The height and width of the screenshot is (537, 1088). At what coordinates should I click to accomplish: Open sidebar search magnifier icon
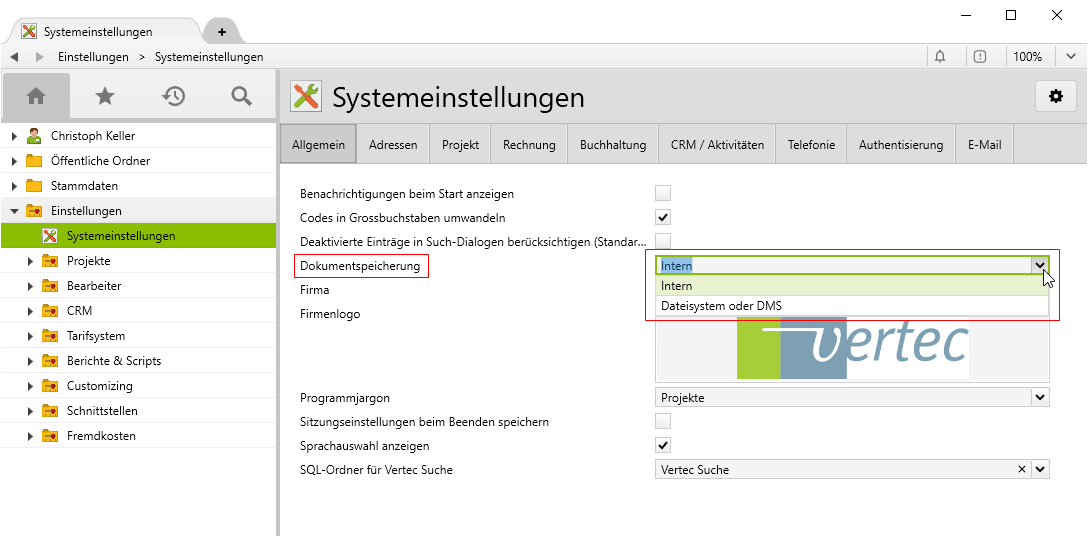(x=241, y=96)
